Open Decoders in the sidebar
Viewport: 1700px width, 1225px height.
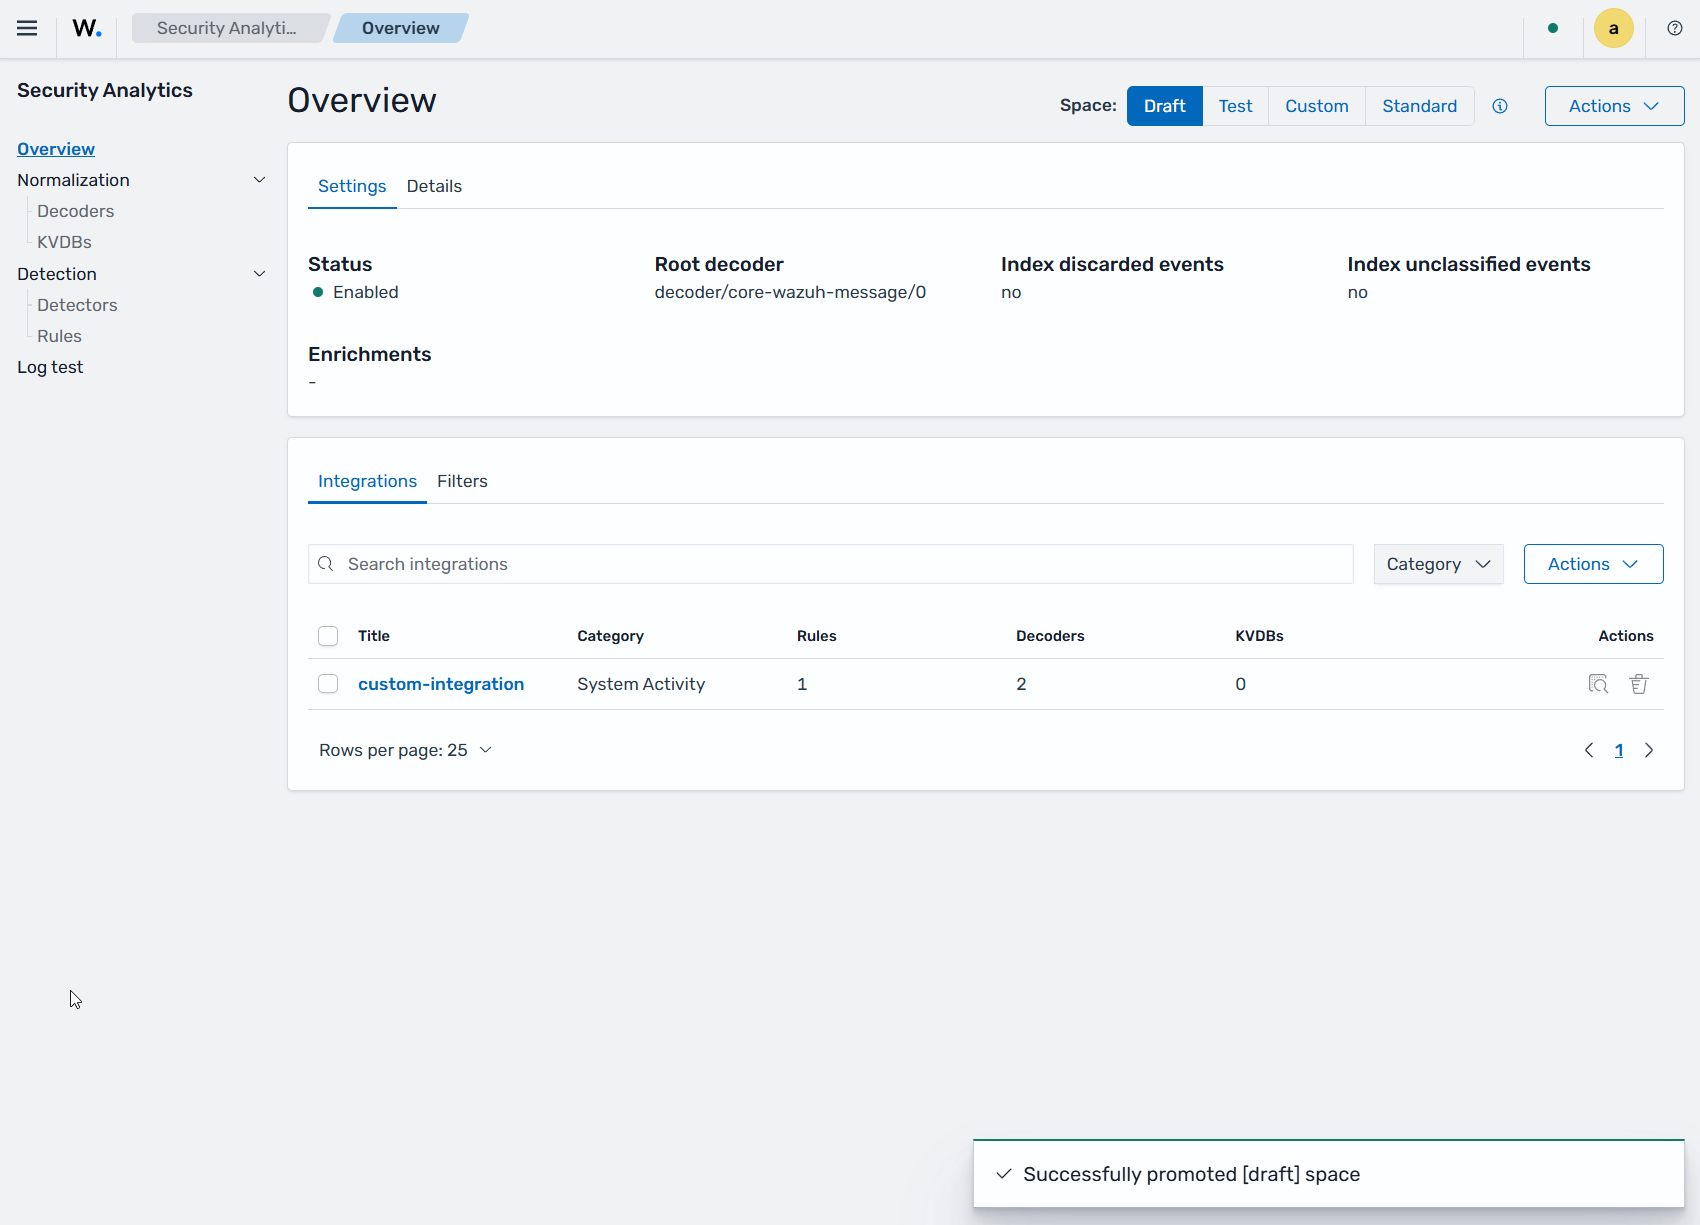click(x=76, y=211)
